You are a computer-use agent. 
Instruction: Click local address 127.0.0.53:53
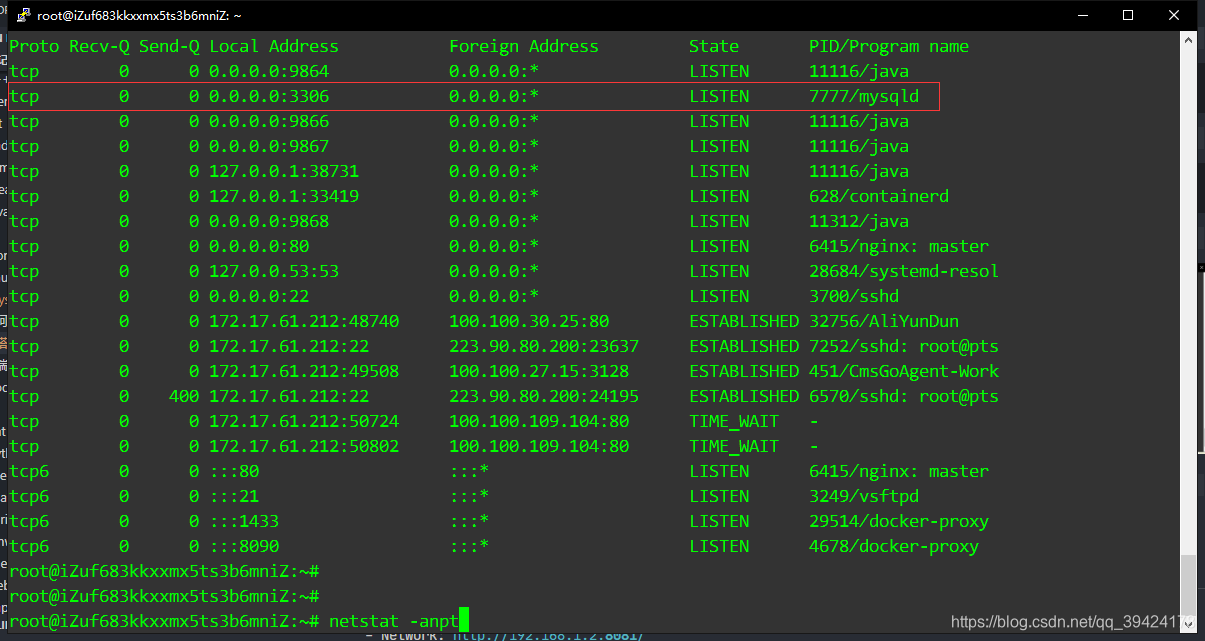[x=274, y=271]
